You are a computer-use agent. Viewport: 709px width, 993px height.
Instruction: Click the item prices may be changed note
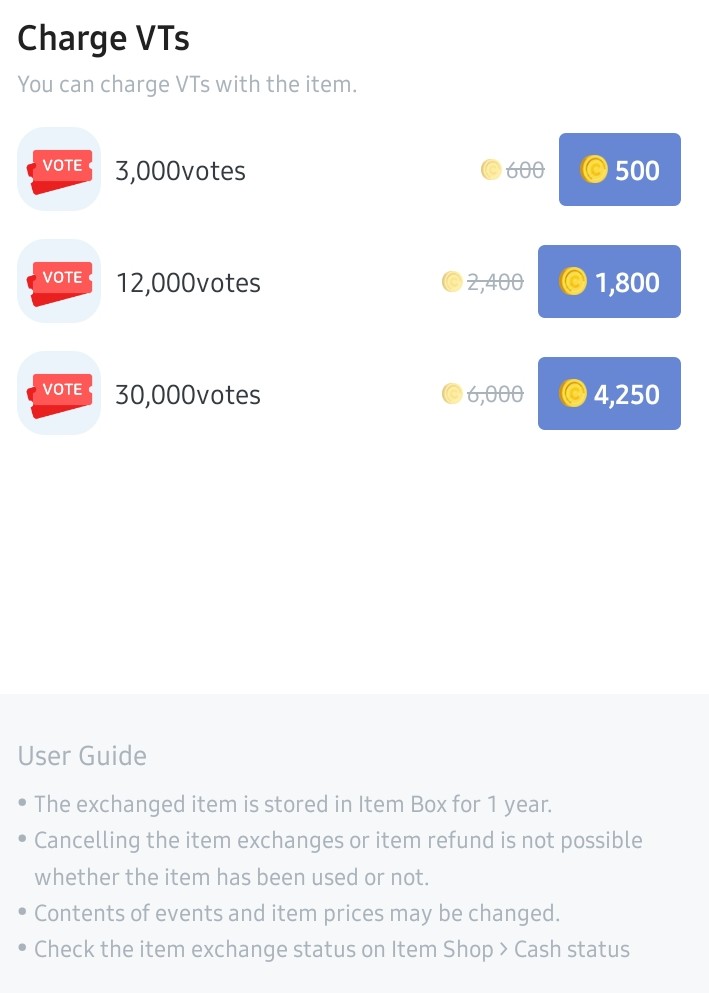(296, 913)
